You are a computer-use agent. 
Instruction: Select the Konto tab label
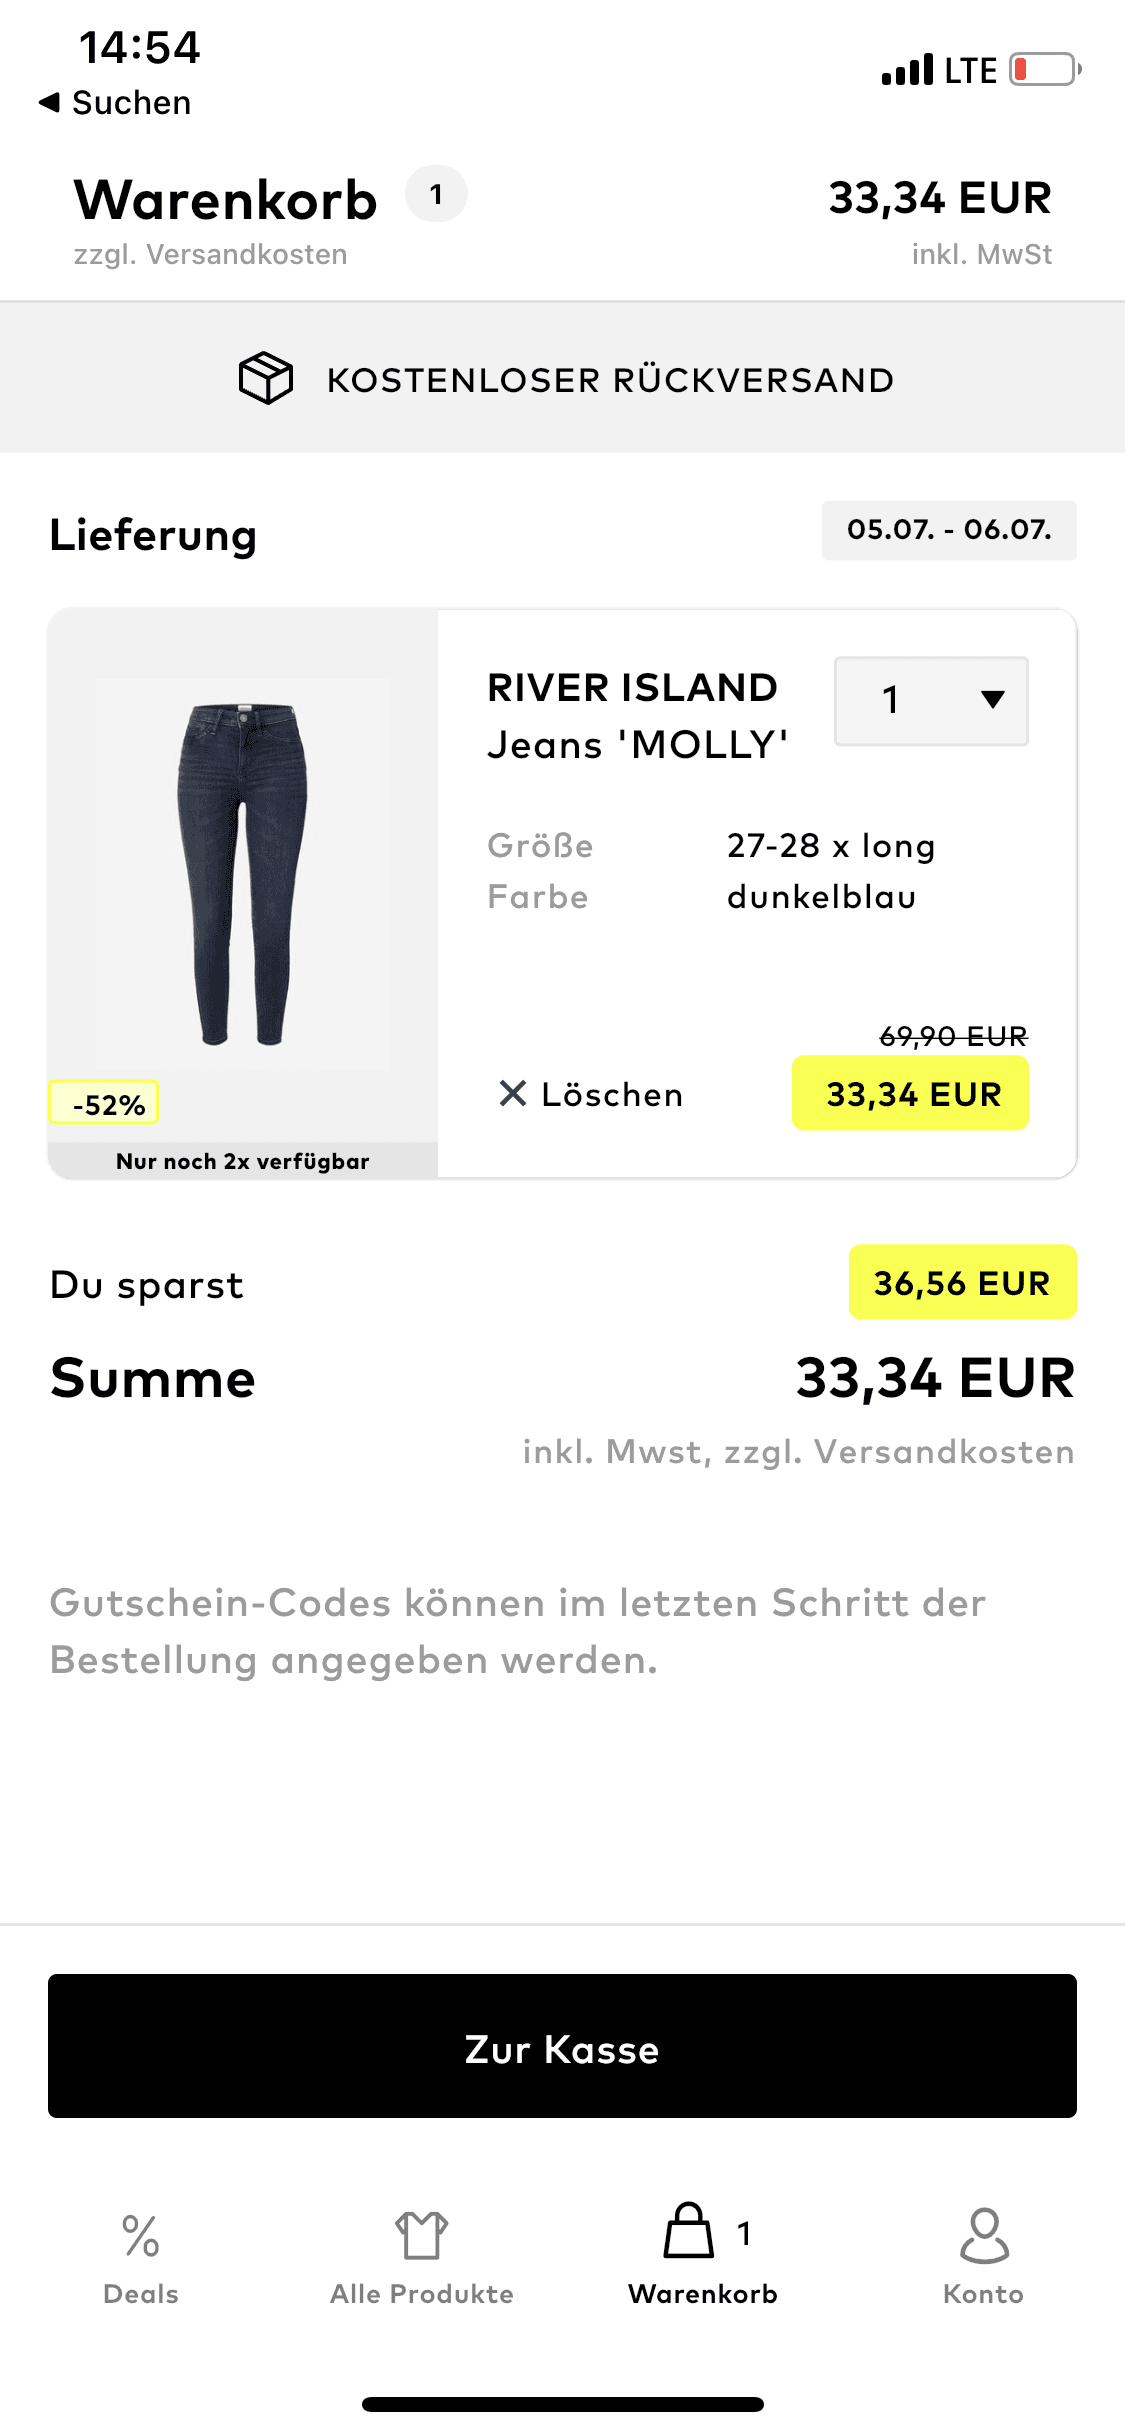pyautogui.click(x=984, y=2294)
